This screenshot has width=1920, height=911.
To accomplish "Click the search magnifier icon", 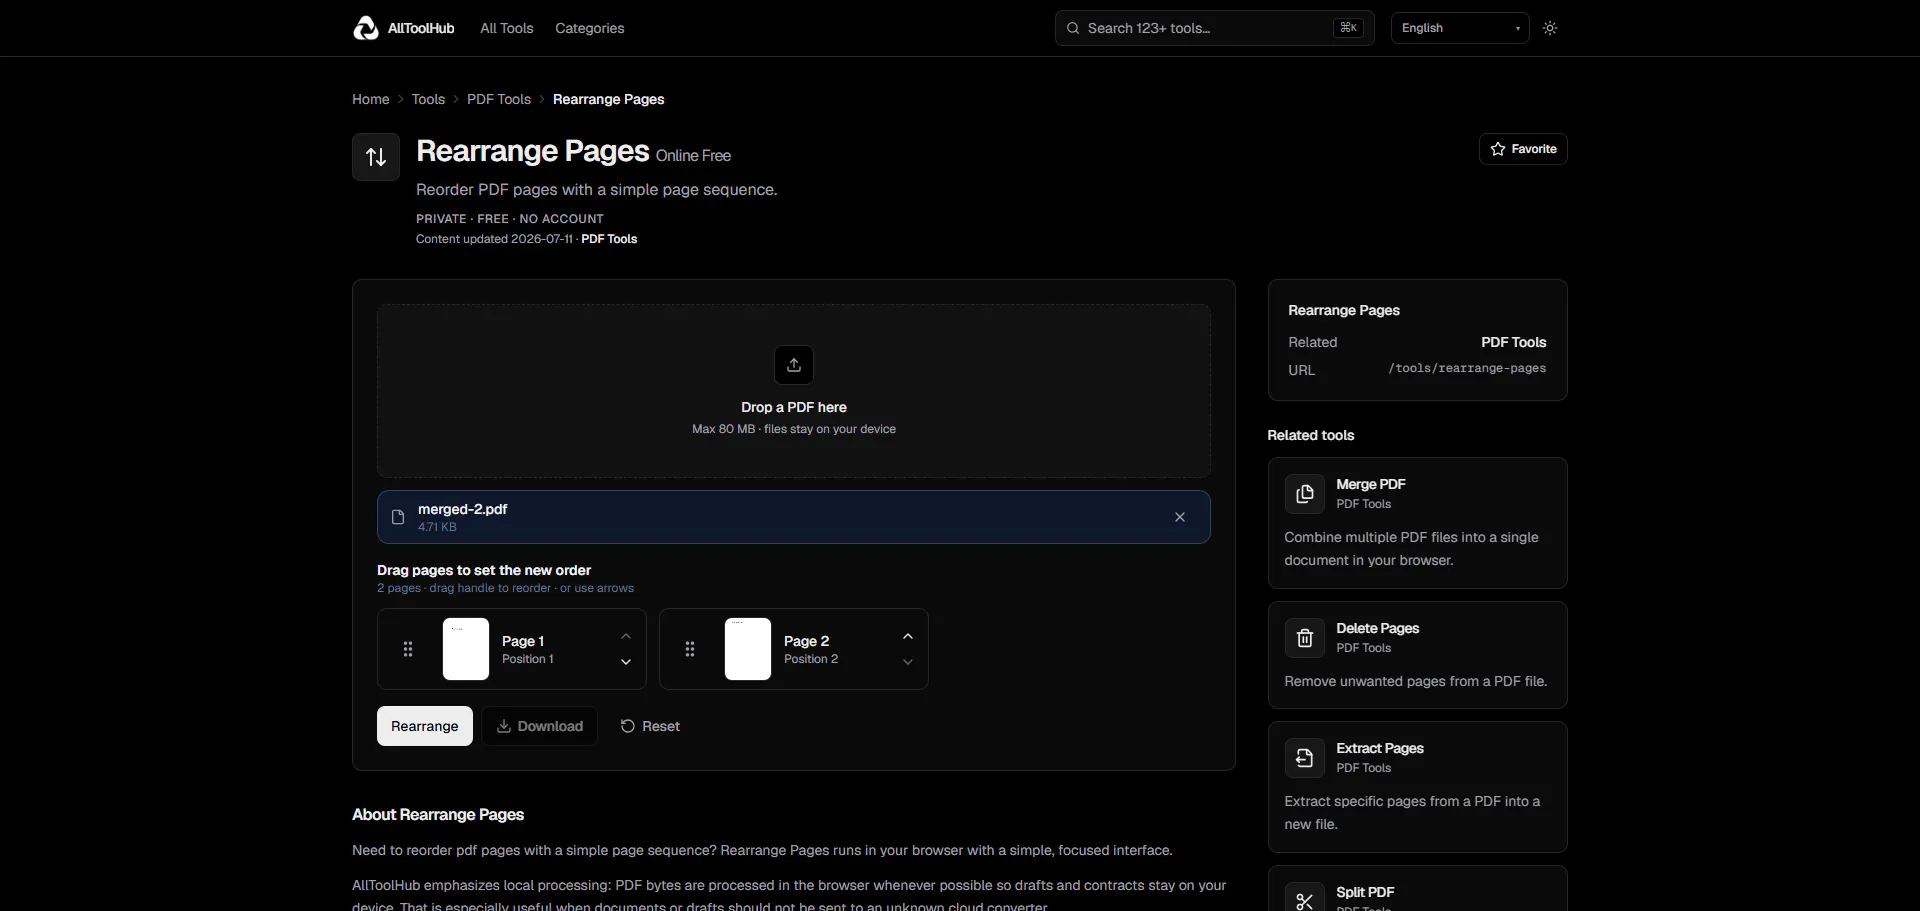I will (1073, 28).
